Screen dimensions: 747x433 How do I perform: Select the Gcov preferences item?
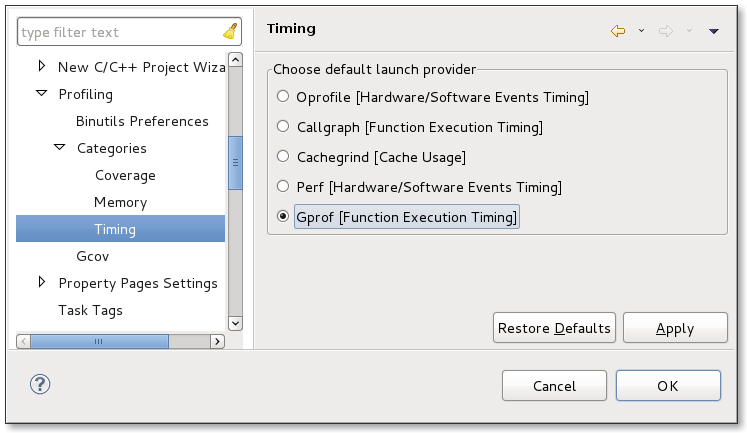click(92, 256)
